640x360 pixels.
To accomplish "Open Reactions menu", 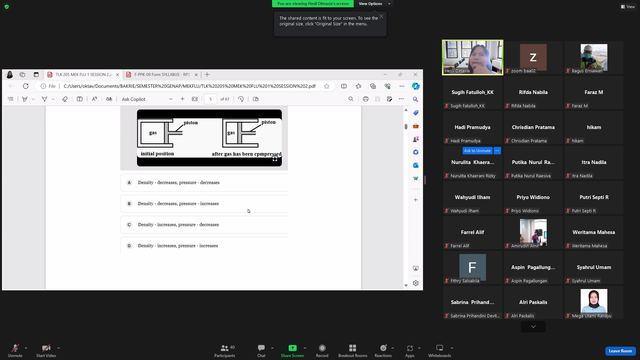I will click(x=383, y=350).
